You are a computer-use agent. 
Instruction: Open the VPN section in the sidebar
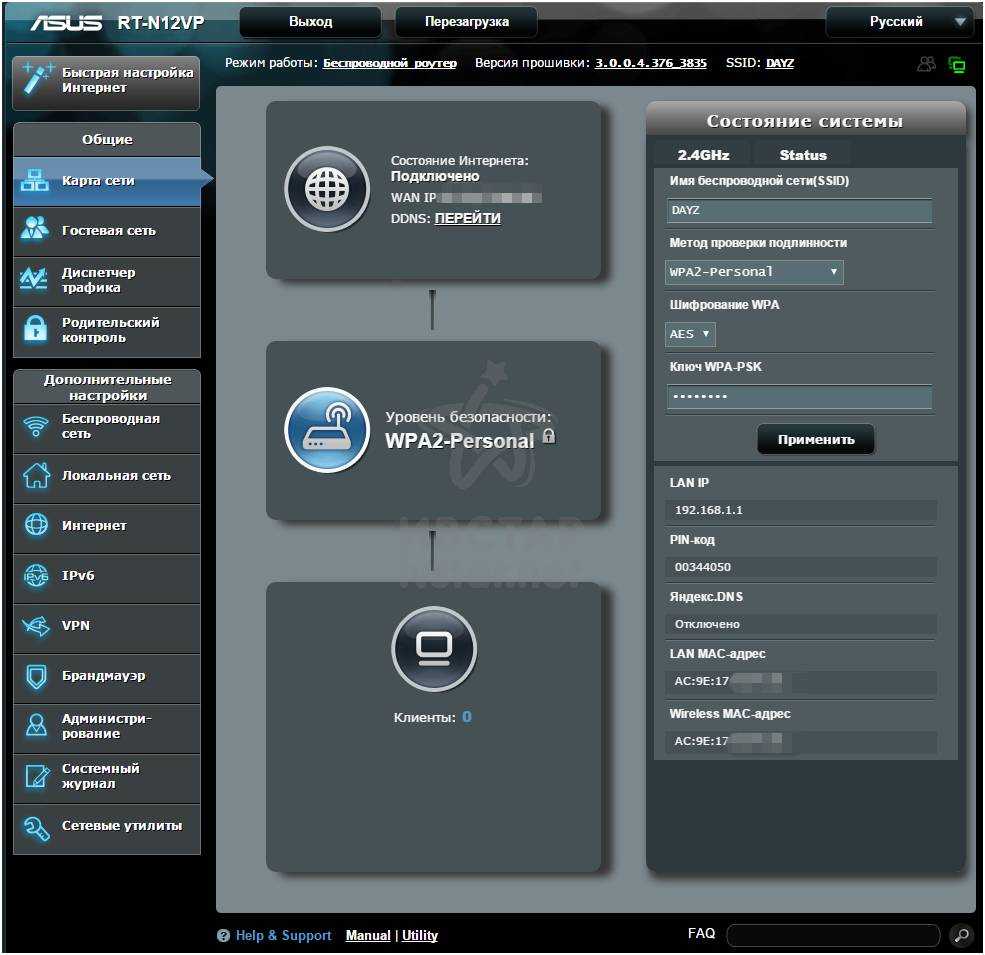coord(107,626)
